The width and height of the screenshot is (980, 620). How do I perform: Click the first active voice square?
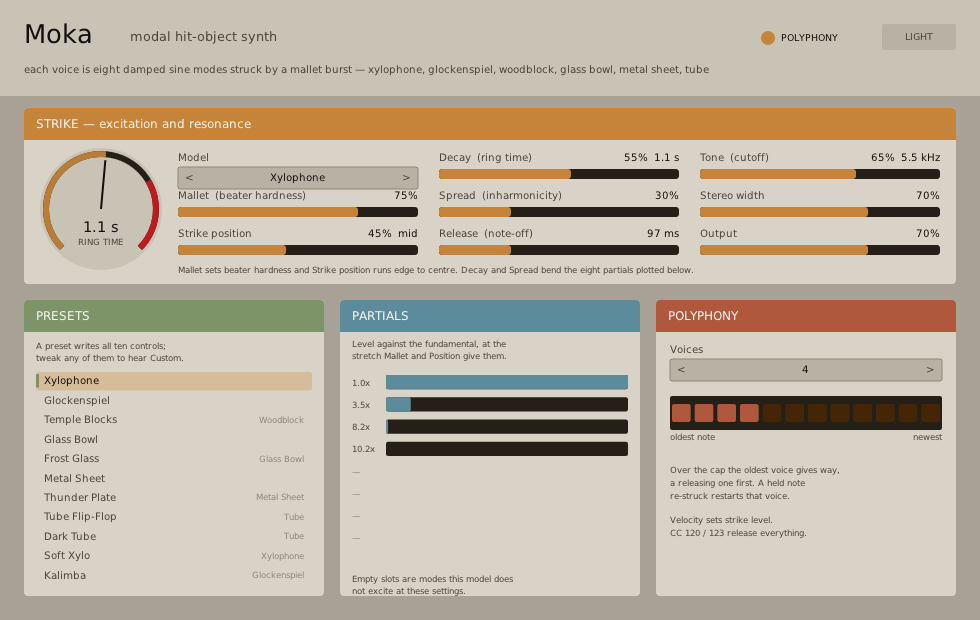tap(681, 413)
